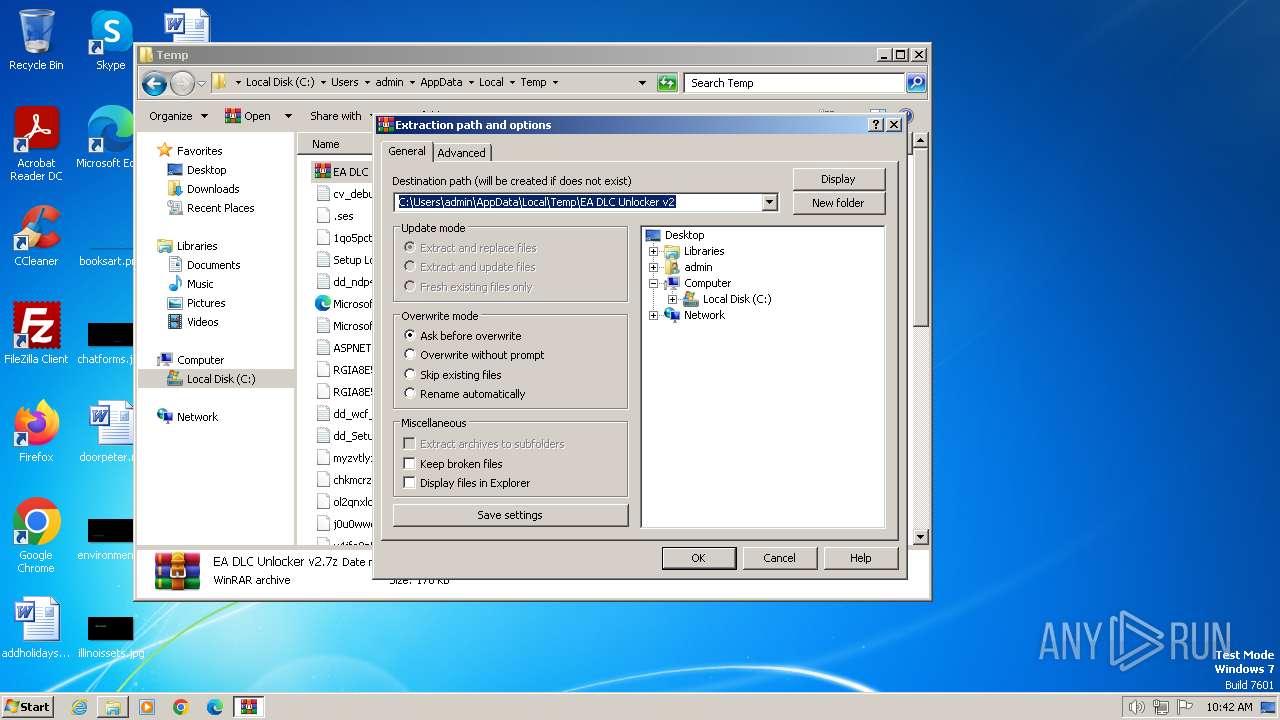Click the volume icon in system tray
The width and height of the screenshot is (1280, 720).
pyautogui.click(x=1136, y=707)
